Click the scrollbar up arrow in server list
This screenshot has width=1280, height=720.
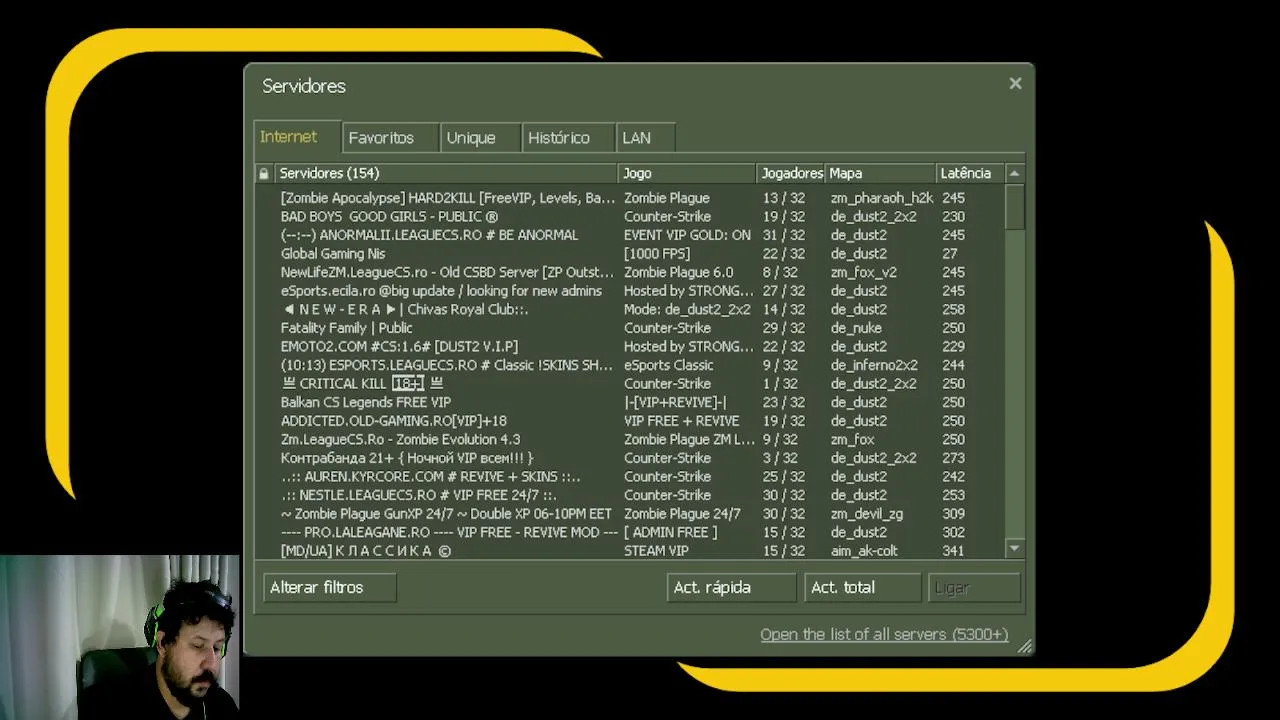1014,173
